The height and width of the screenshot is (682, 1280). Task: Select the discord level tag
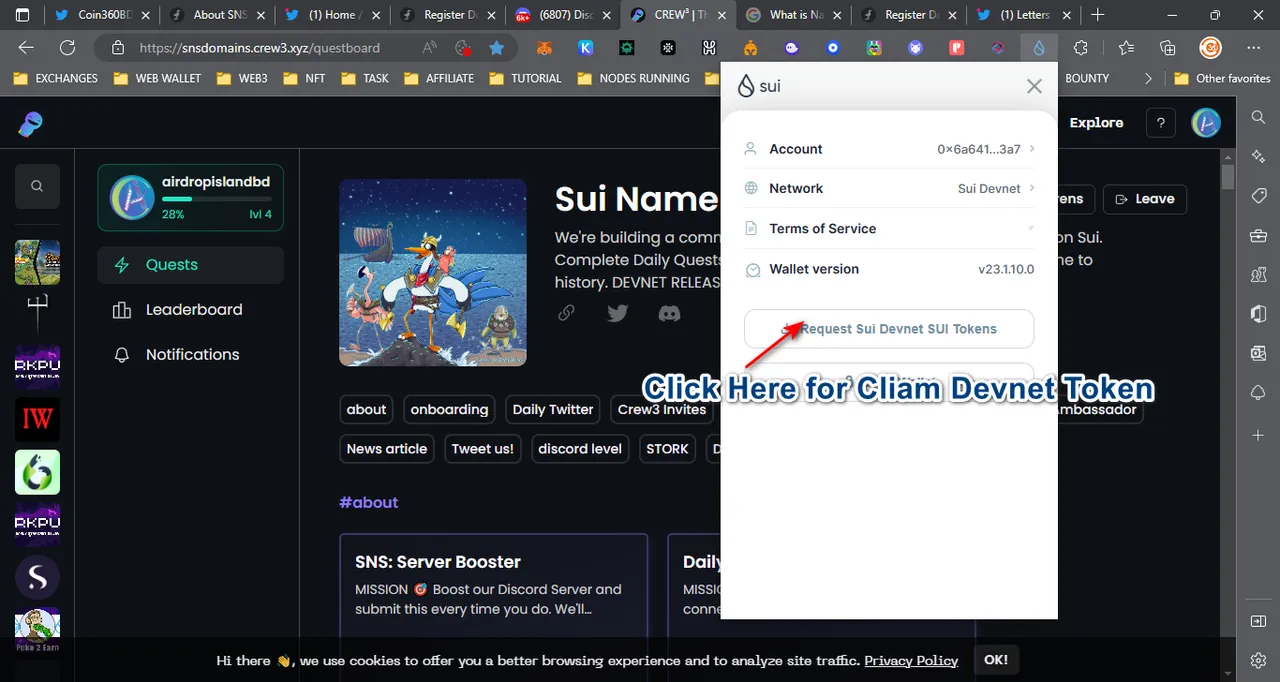tap(580, 449)
